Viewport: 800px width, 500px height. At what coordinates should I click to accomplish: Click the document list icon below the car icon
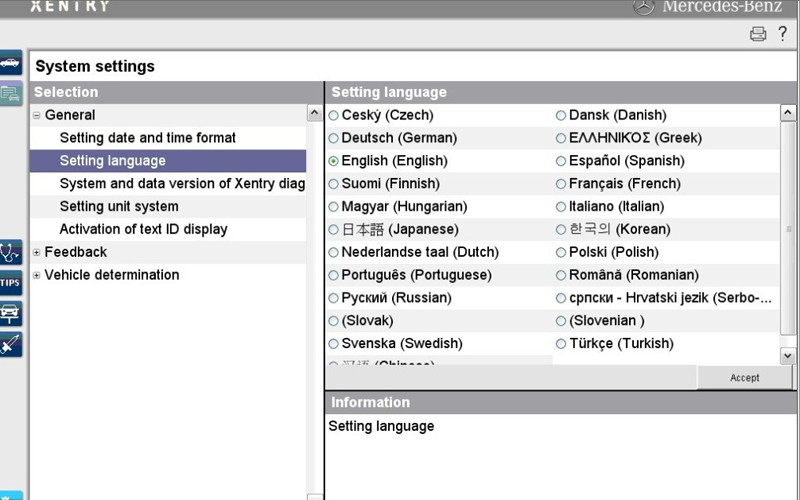pyautogui.click(x=10, y=94)
